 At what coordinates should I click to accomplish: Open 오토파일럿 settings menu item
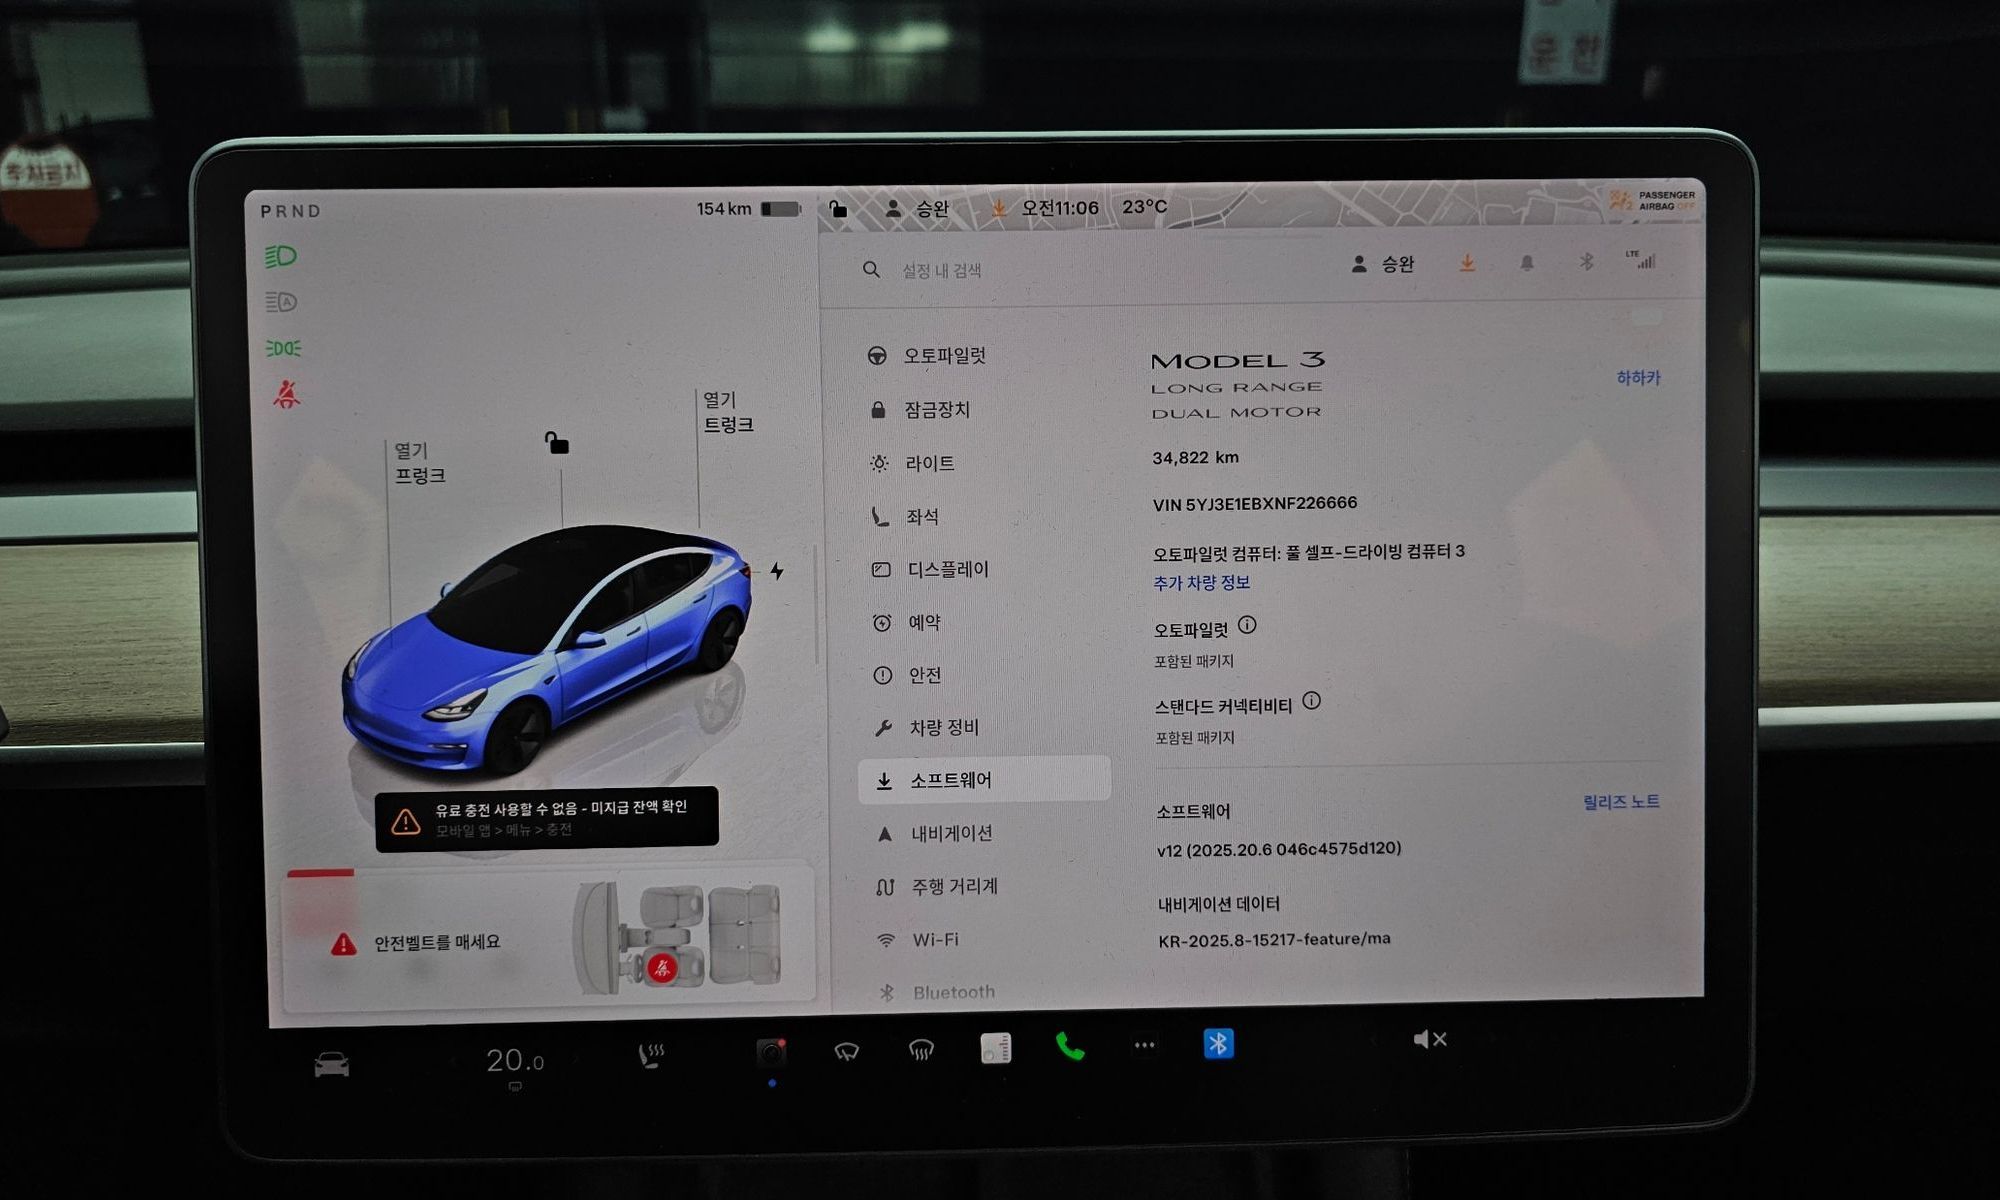point(943,356)
